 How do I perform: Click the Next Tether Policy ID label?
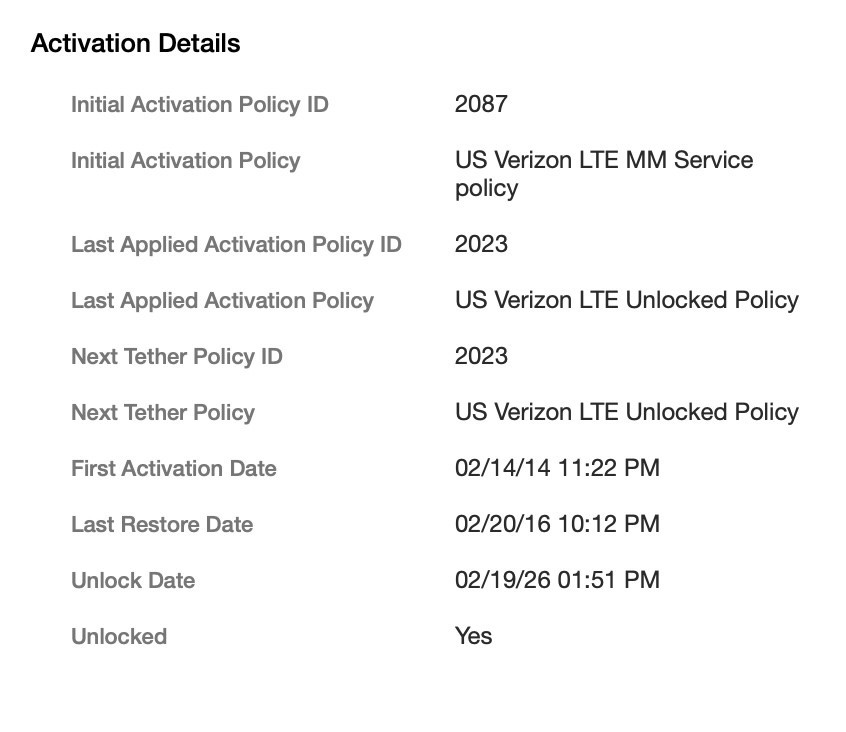[176, 357]
